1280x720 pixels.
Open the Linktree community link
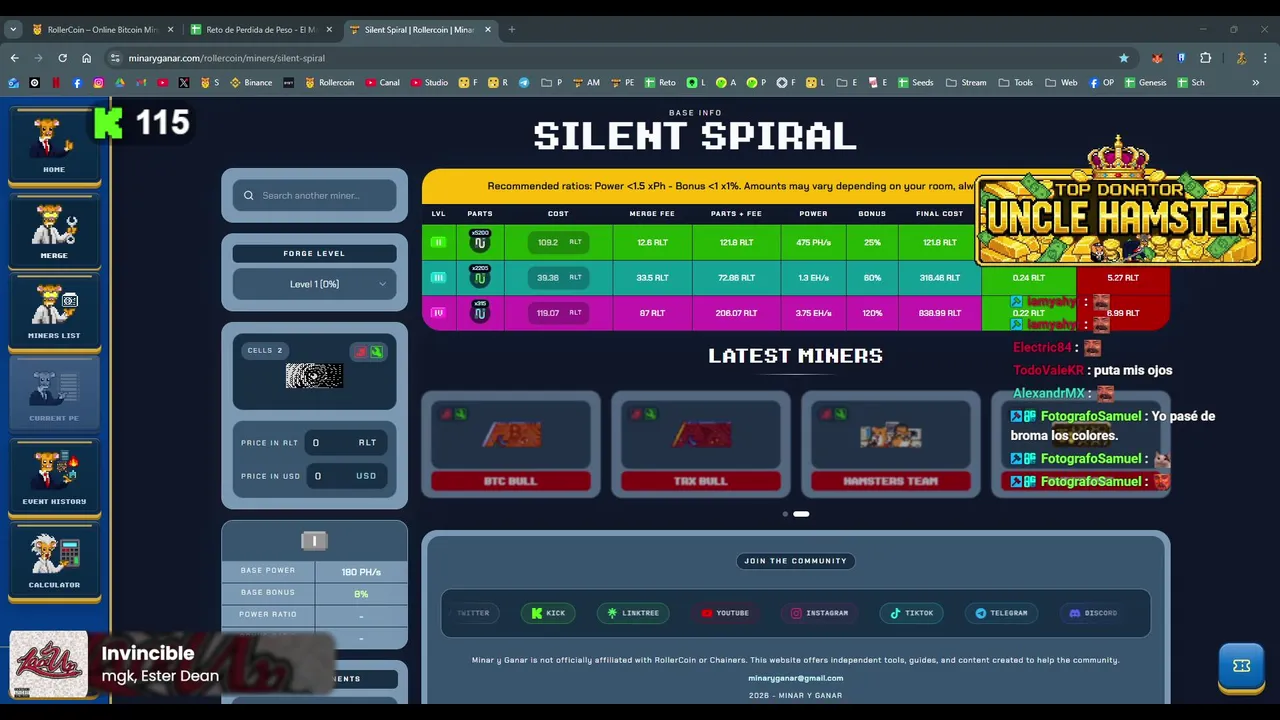coord(634,613)
